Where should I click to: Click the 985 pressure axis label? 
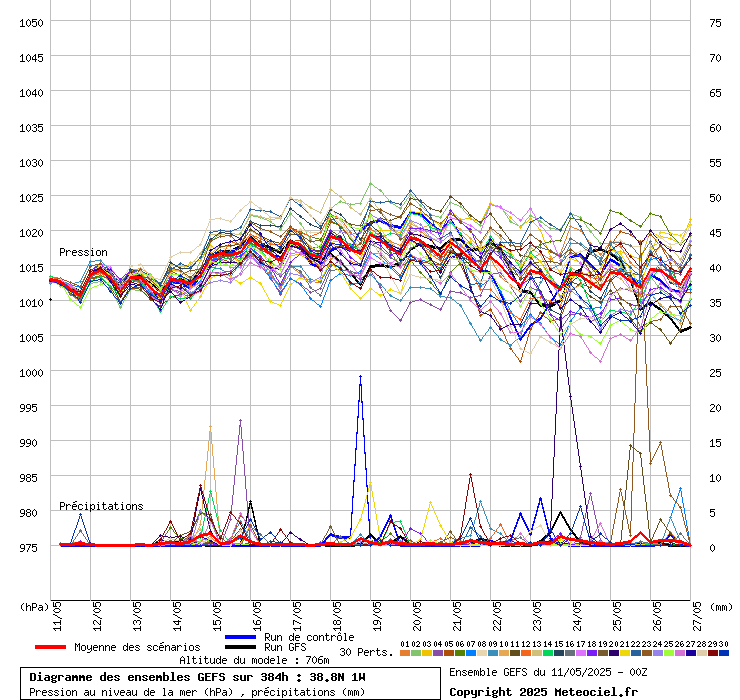(28, 478)
